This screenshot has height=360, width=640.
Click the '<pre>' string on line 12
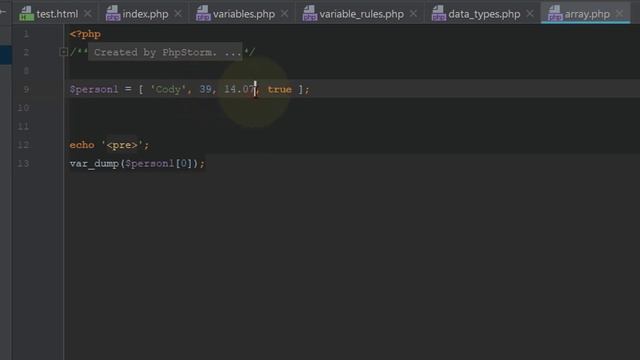pyautogui.click(x=122, y=145)
